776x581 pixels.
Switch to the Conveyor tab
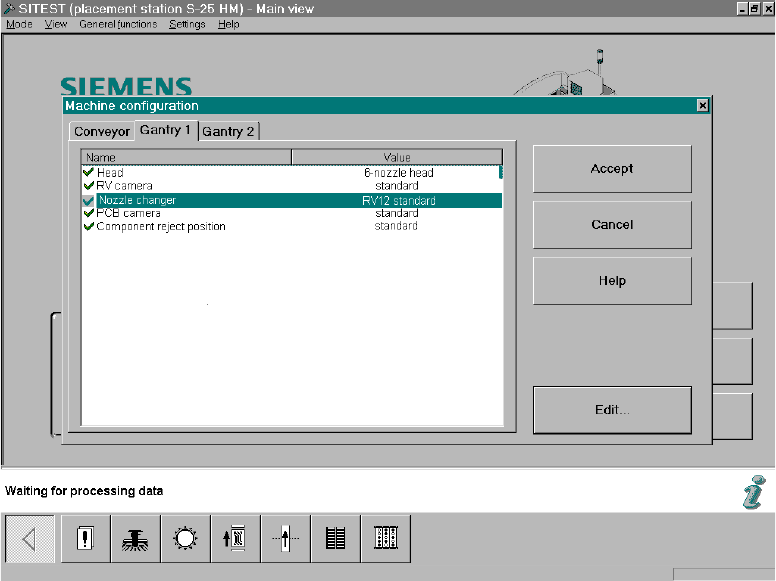click(x=102, y=132)
